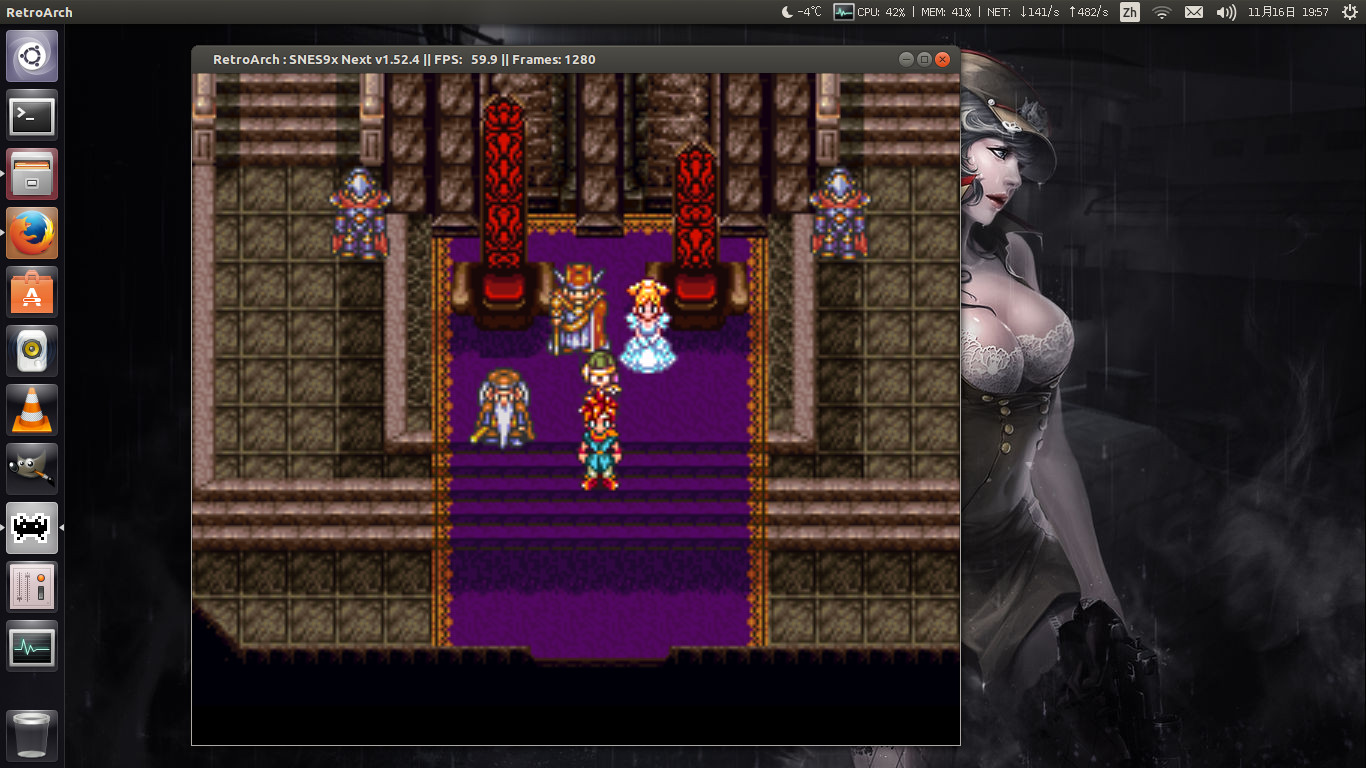Click the left armored guard sprite
This screenshot has width=1366, height=768.
359,213
